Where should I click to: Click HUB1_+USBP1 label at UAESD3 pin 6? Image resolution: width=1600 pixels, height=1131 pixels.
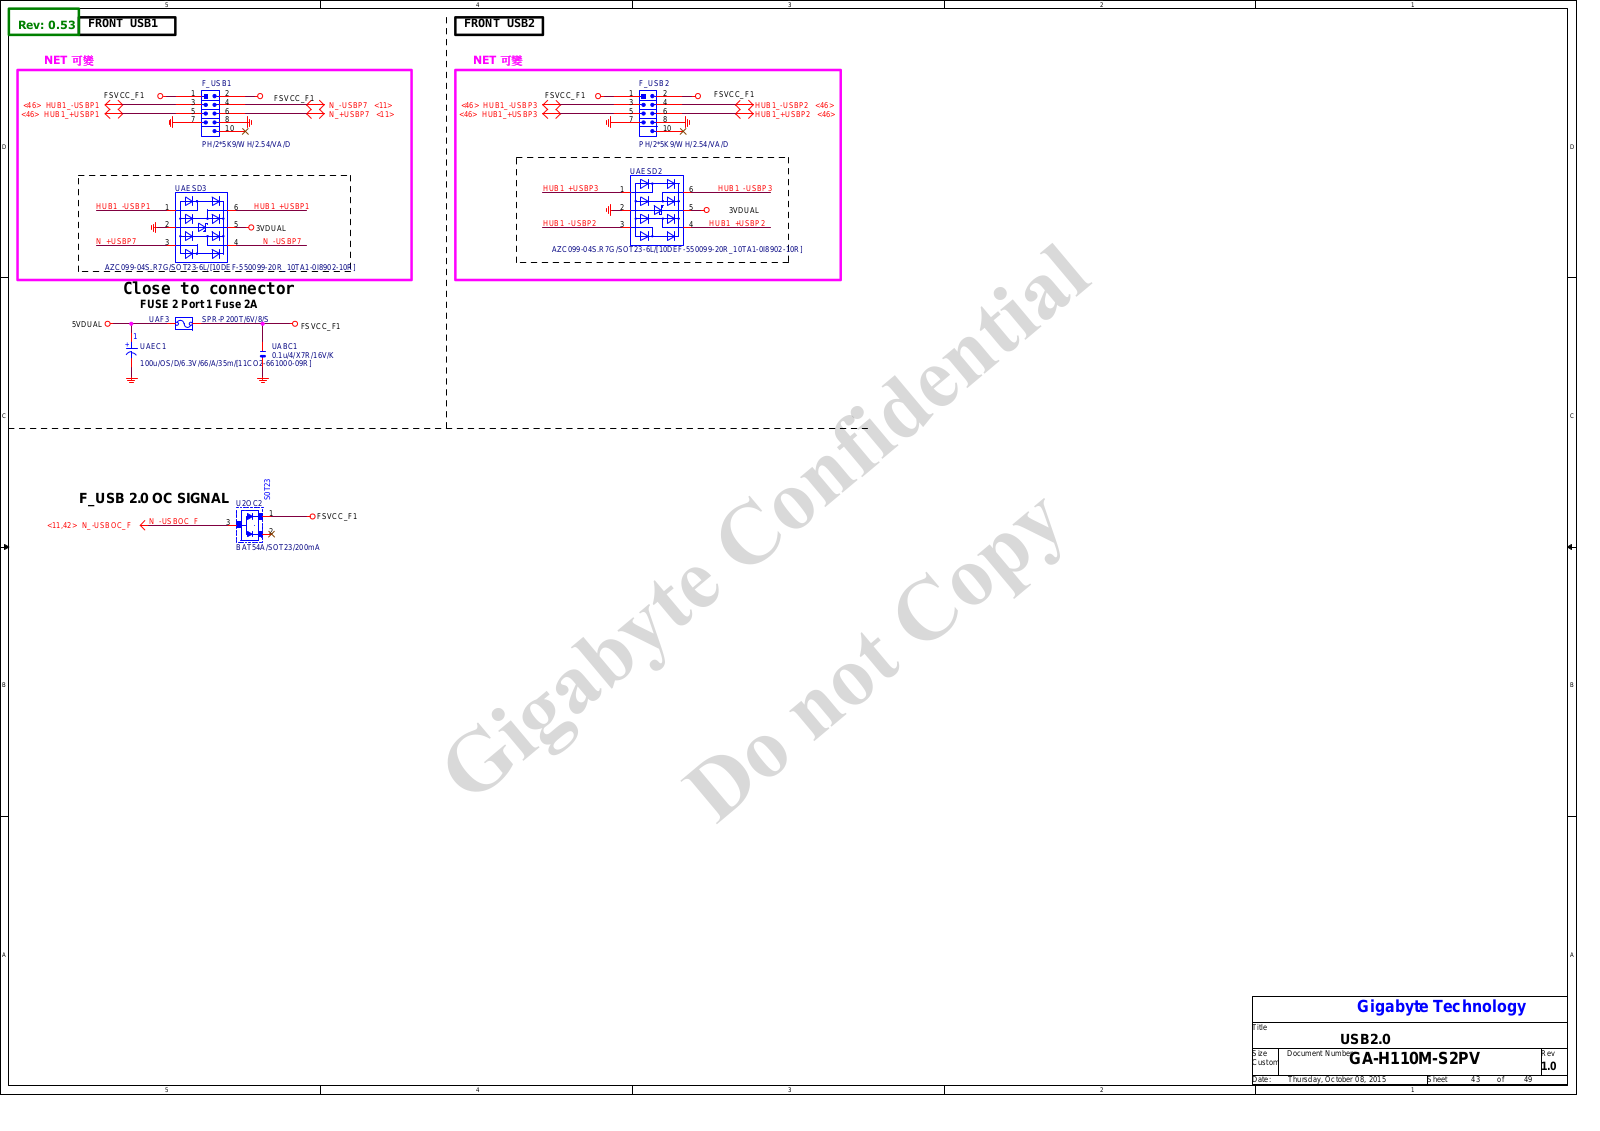click(281, 206)
